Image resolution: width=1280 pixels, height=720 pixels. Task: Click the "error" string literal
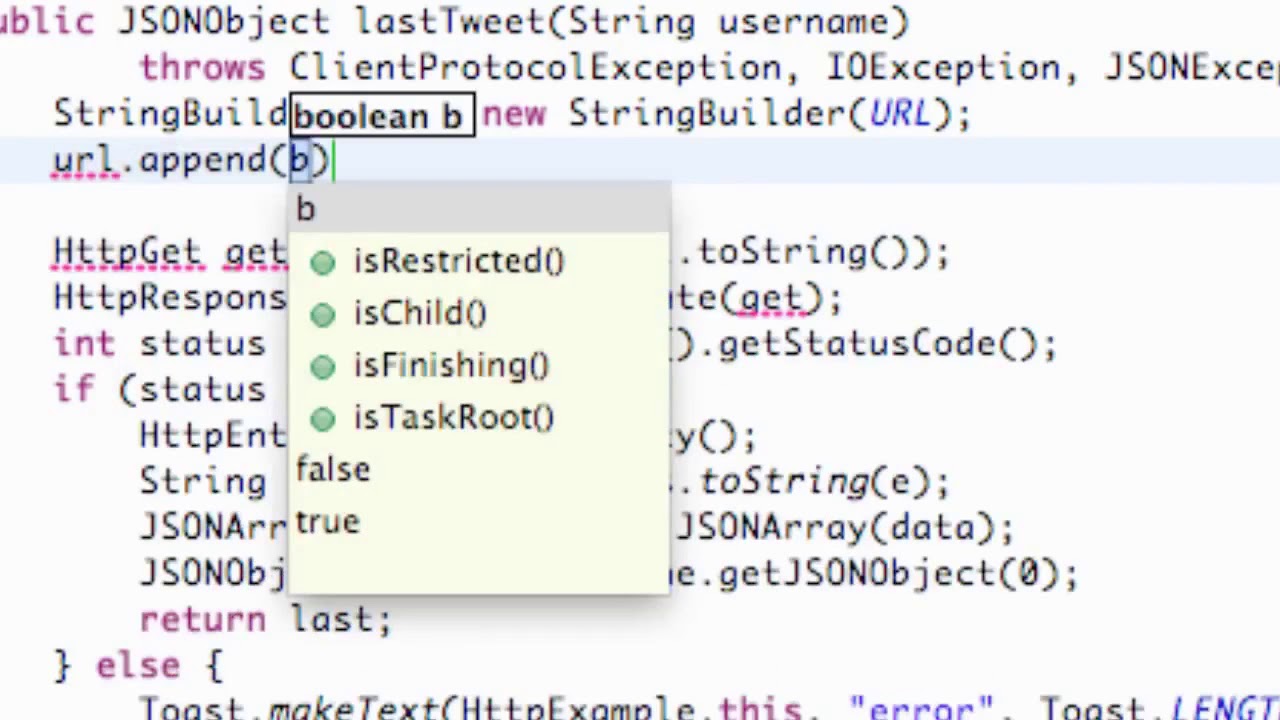(x=922, y=707)
